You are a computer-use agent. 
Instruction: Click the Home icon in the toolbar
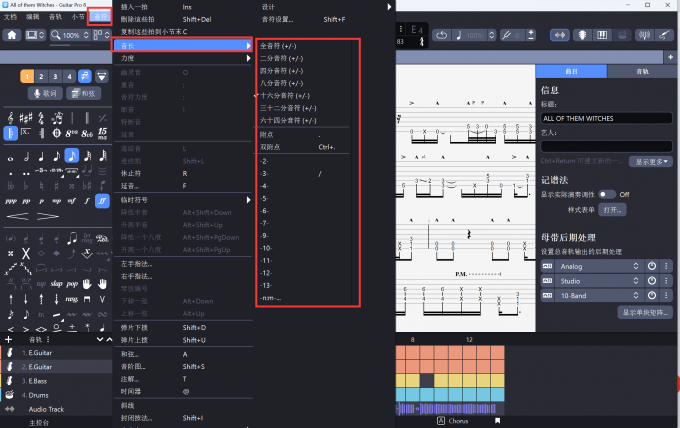point(12,35)
